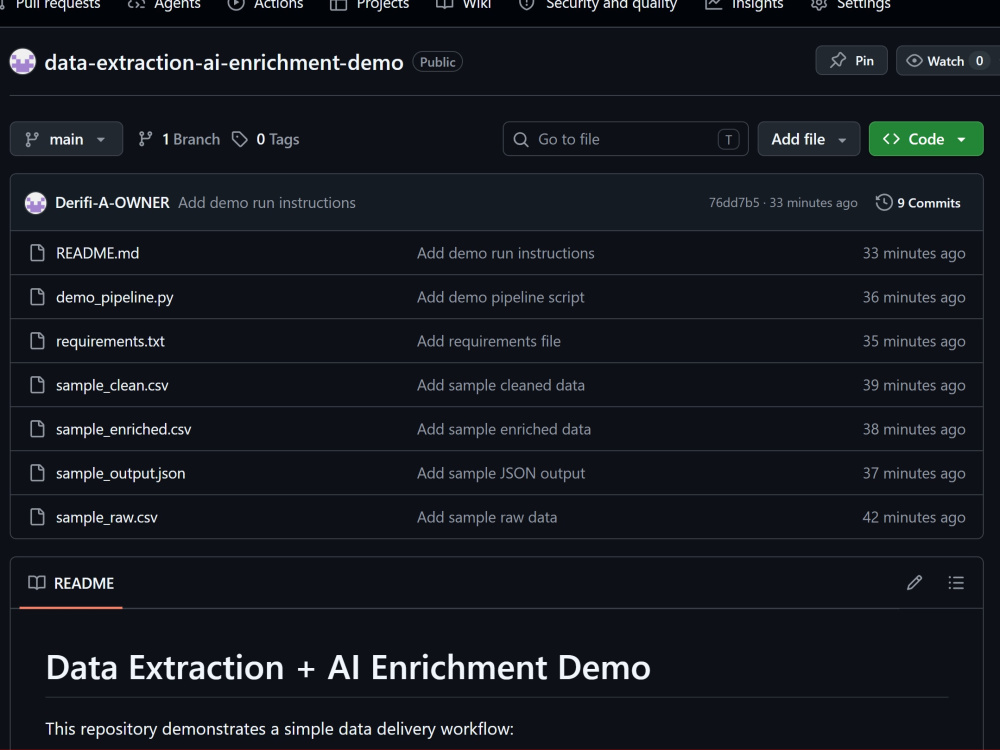Click file icon next to sample_clean.csv
The height and width of the screenshot is (750, 1000).
coord(38,385)
